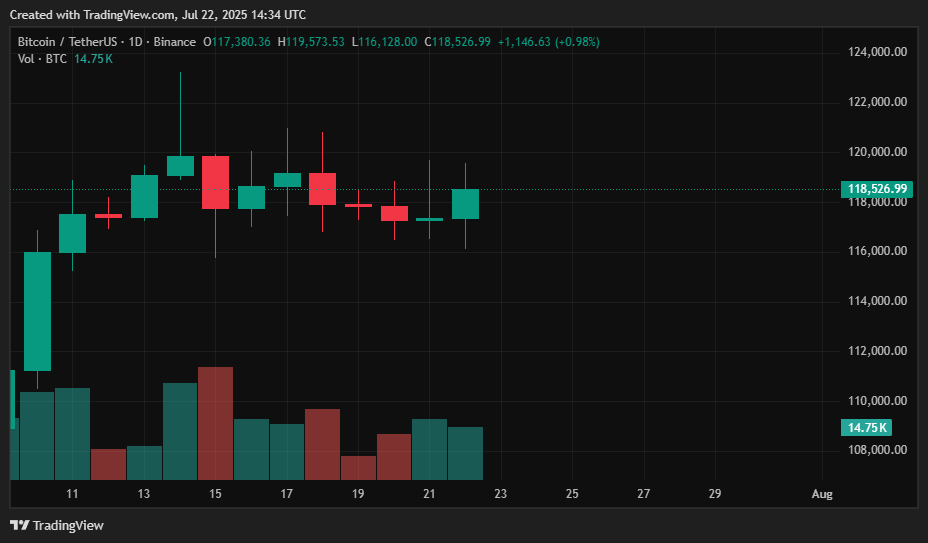Viewport: 928px width, 543px height.
Task: Click the 23 date label on time axis
Action: [x=501, y=494]
